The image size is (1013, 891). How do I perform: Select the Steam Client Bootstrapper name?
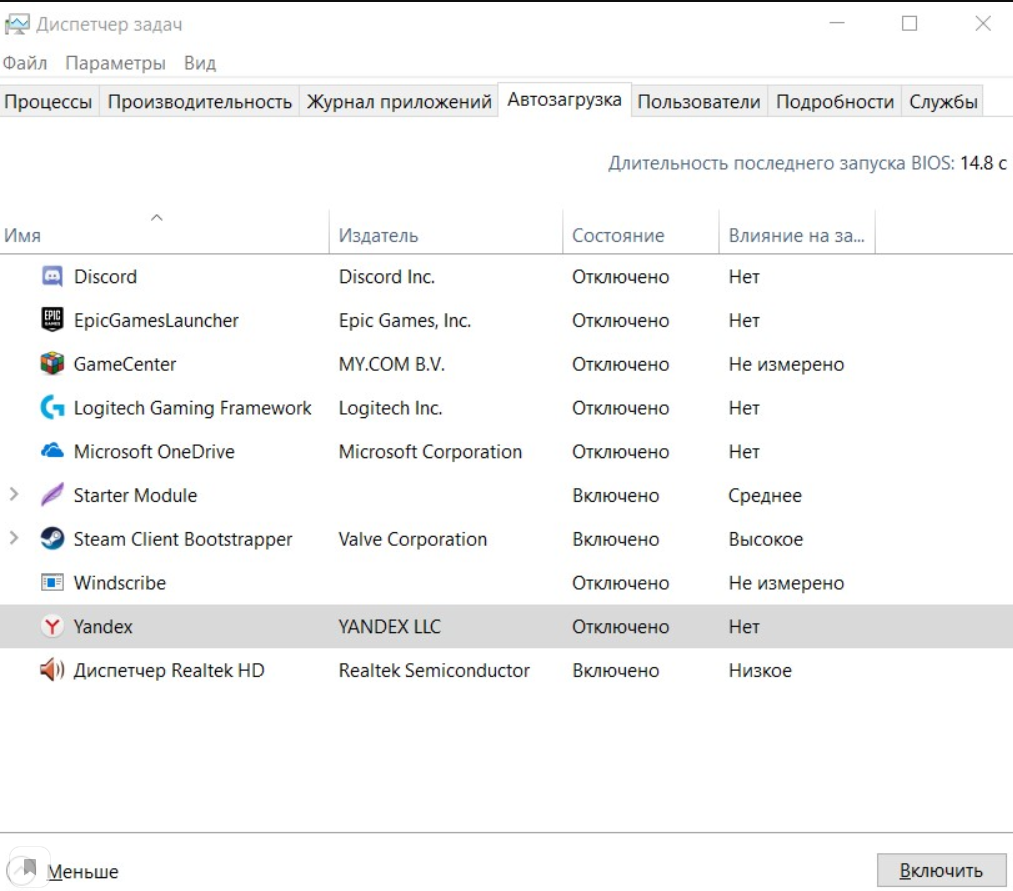click(183, 540)
